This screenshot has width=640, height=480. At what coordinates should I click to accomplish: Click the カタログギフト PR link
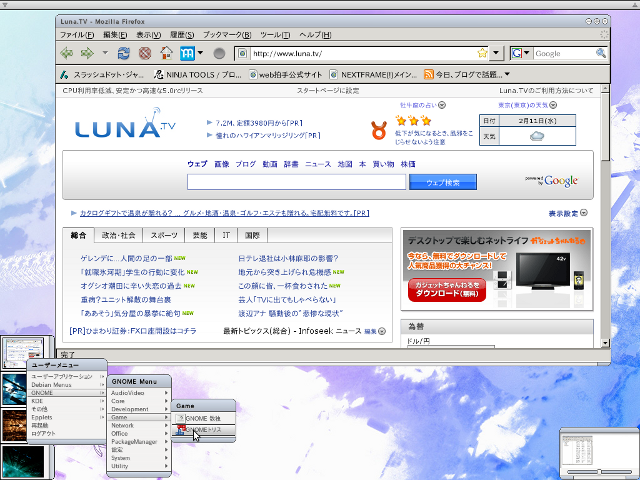tap(224, 213)
